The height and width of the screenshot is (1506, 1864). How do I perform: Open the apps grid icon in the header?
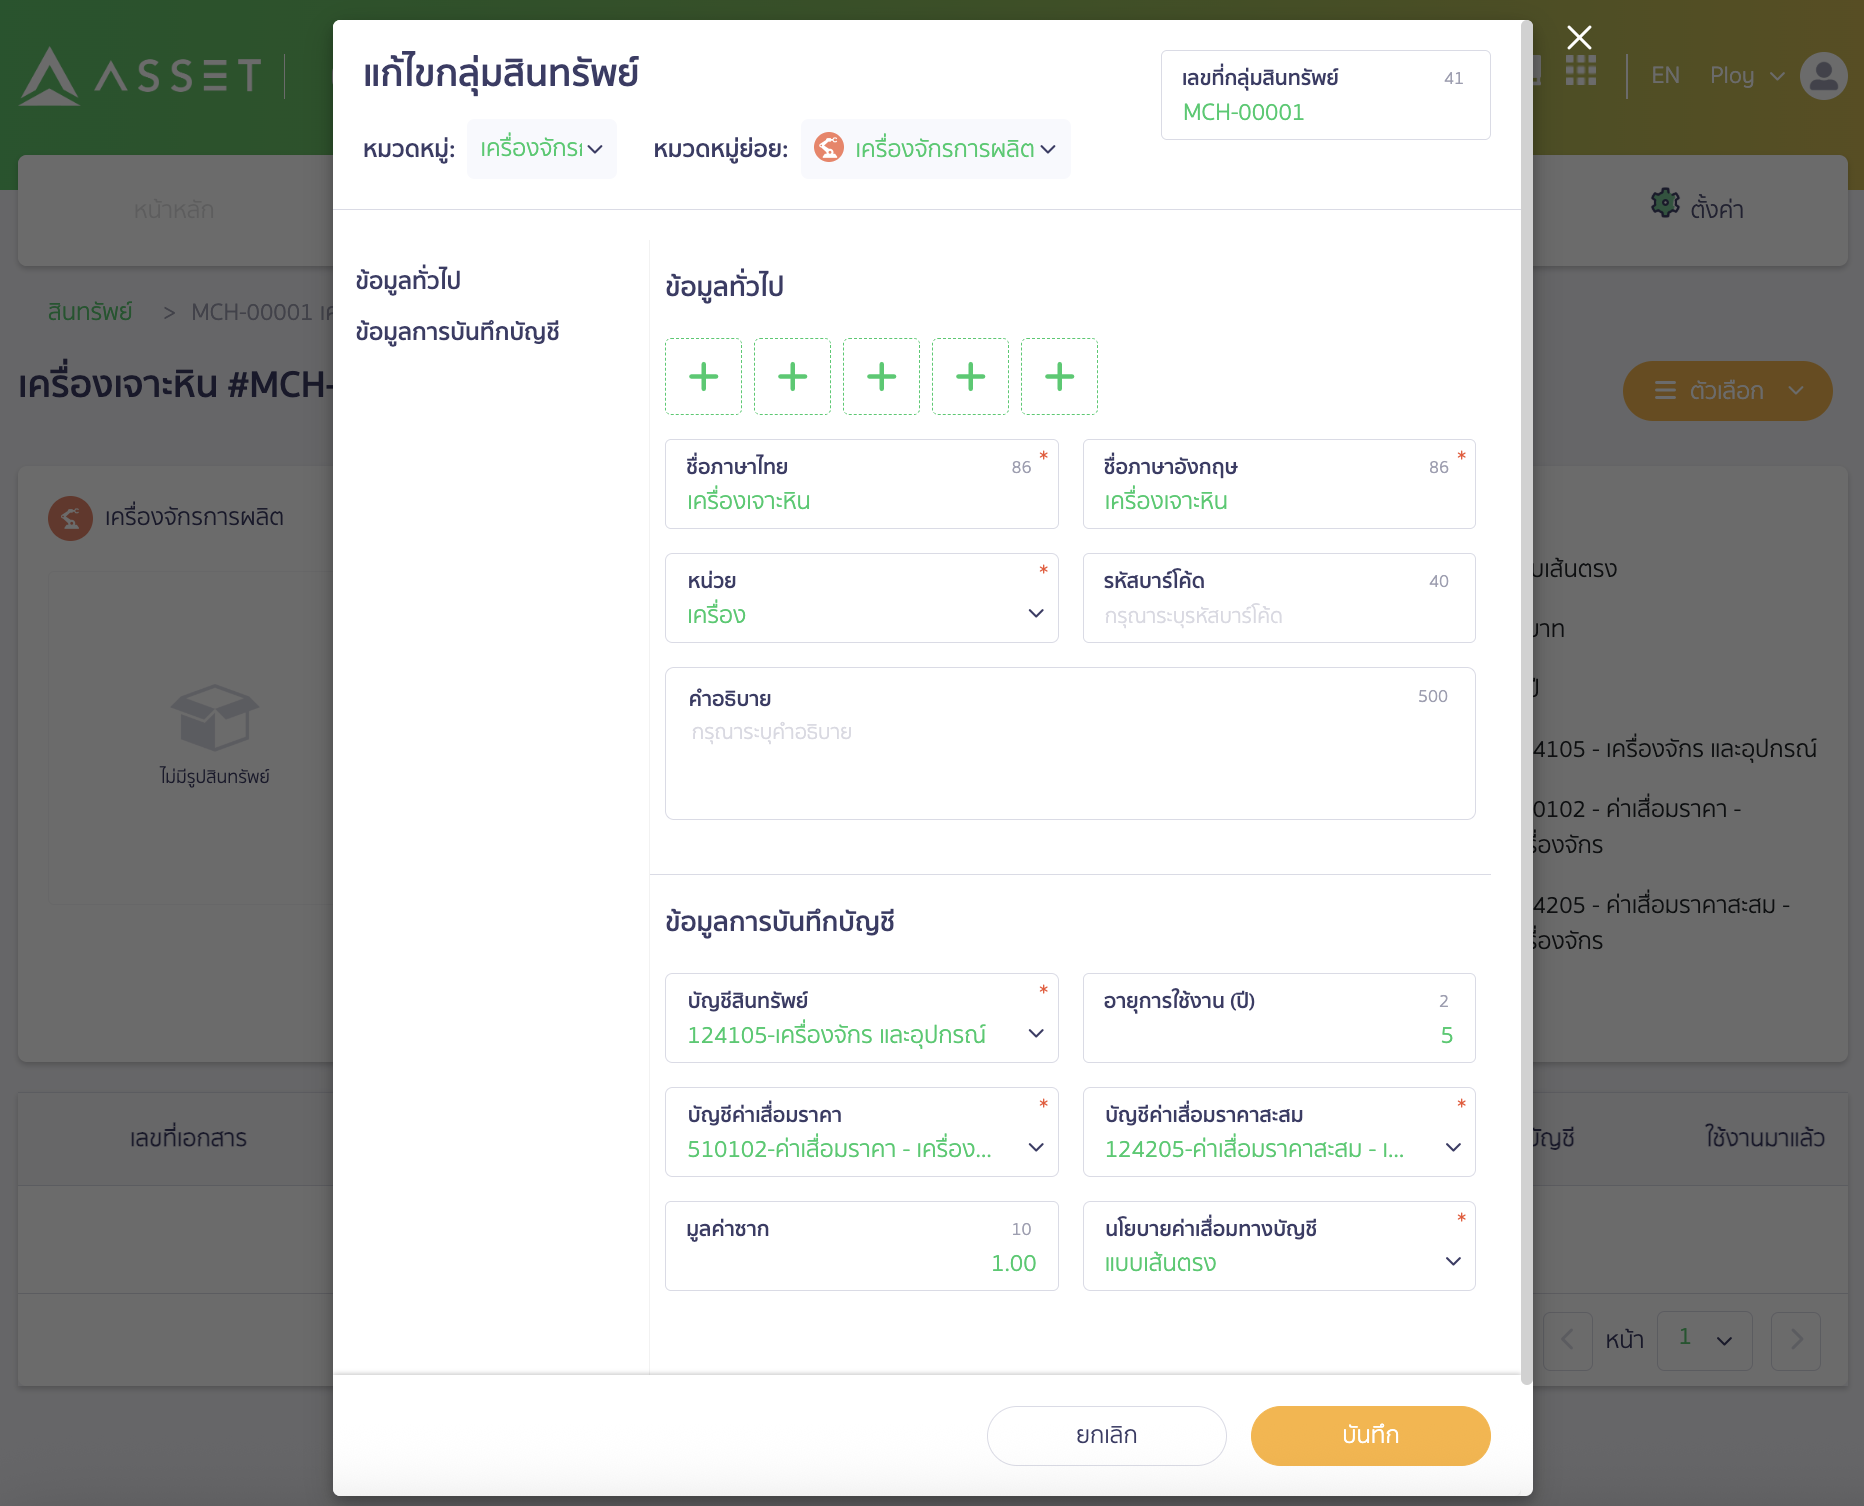[x=1582, y=72]
